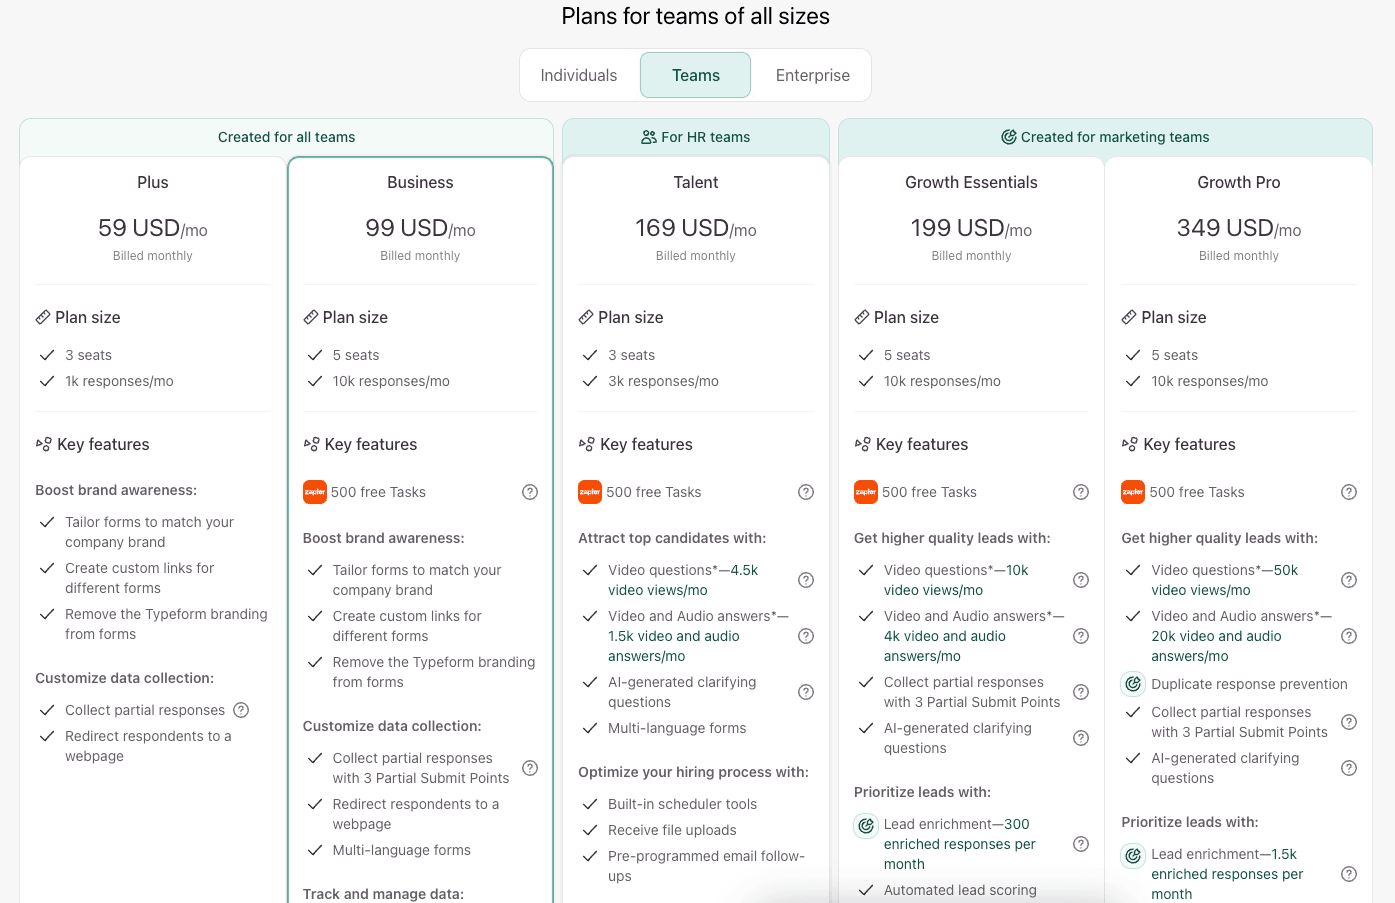This screenshot has height=903, width=1395.
Task: Open the Enterprise tab
Action: [x=811, y=74]
